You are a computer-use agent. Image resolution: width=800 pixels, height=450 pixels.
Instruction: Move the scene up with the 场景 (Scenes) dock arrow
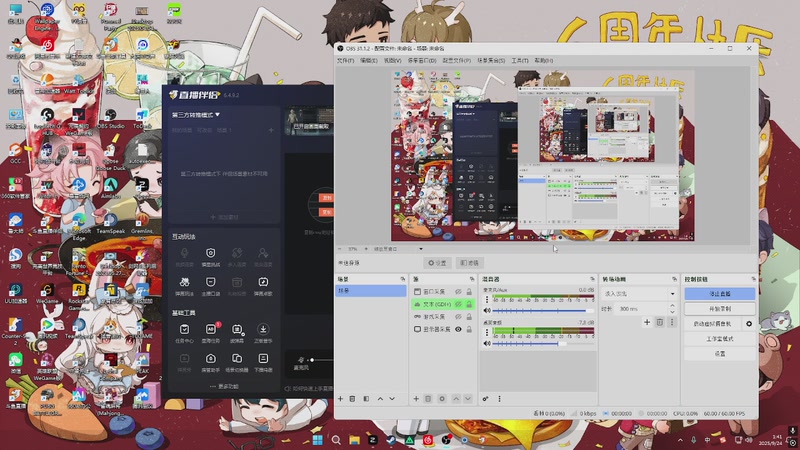380,398
